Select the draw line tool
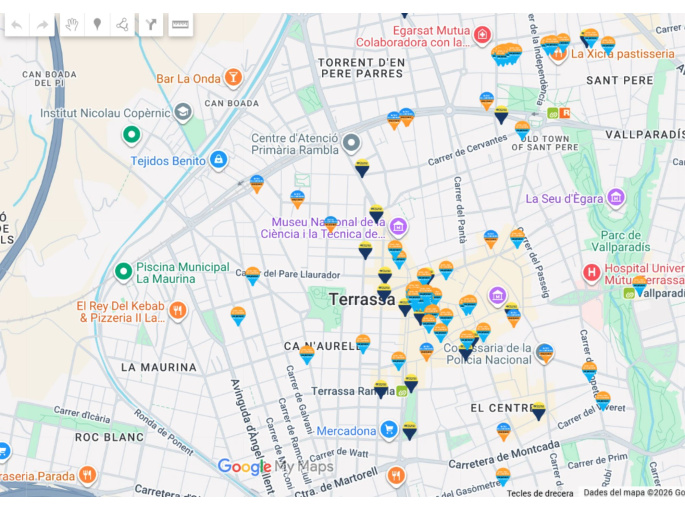This screenshot has width=685, height=510. (x=122, y=25)
